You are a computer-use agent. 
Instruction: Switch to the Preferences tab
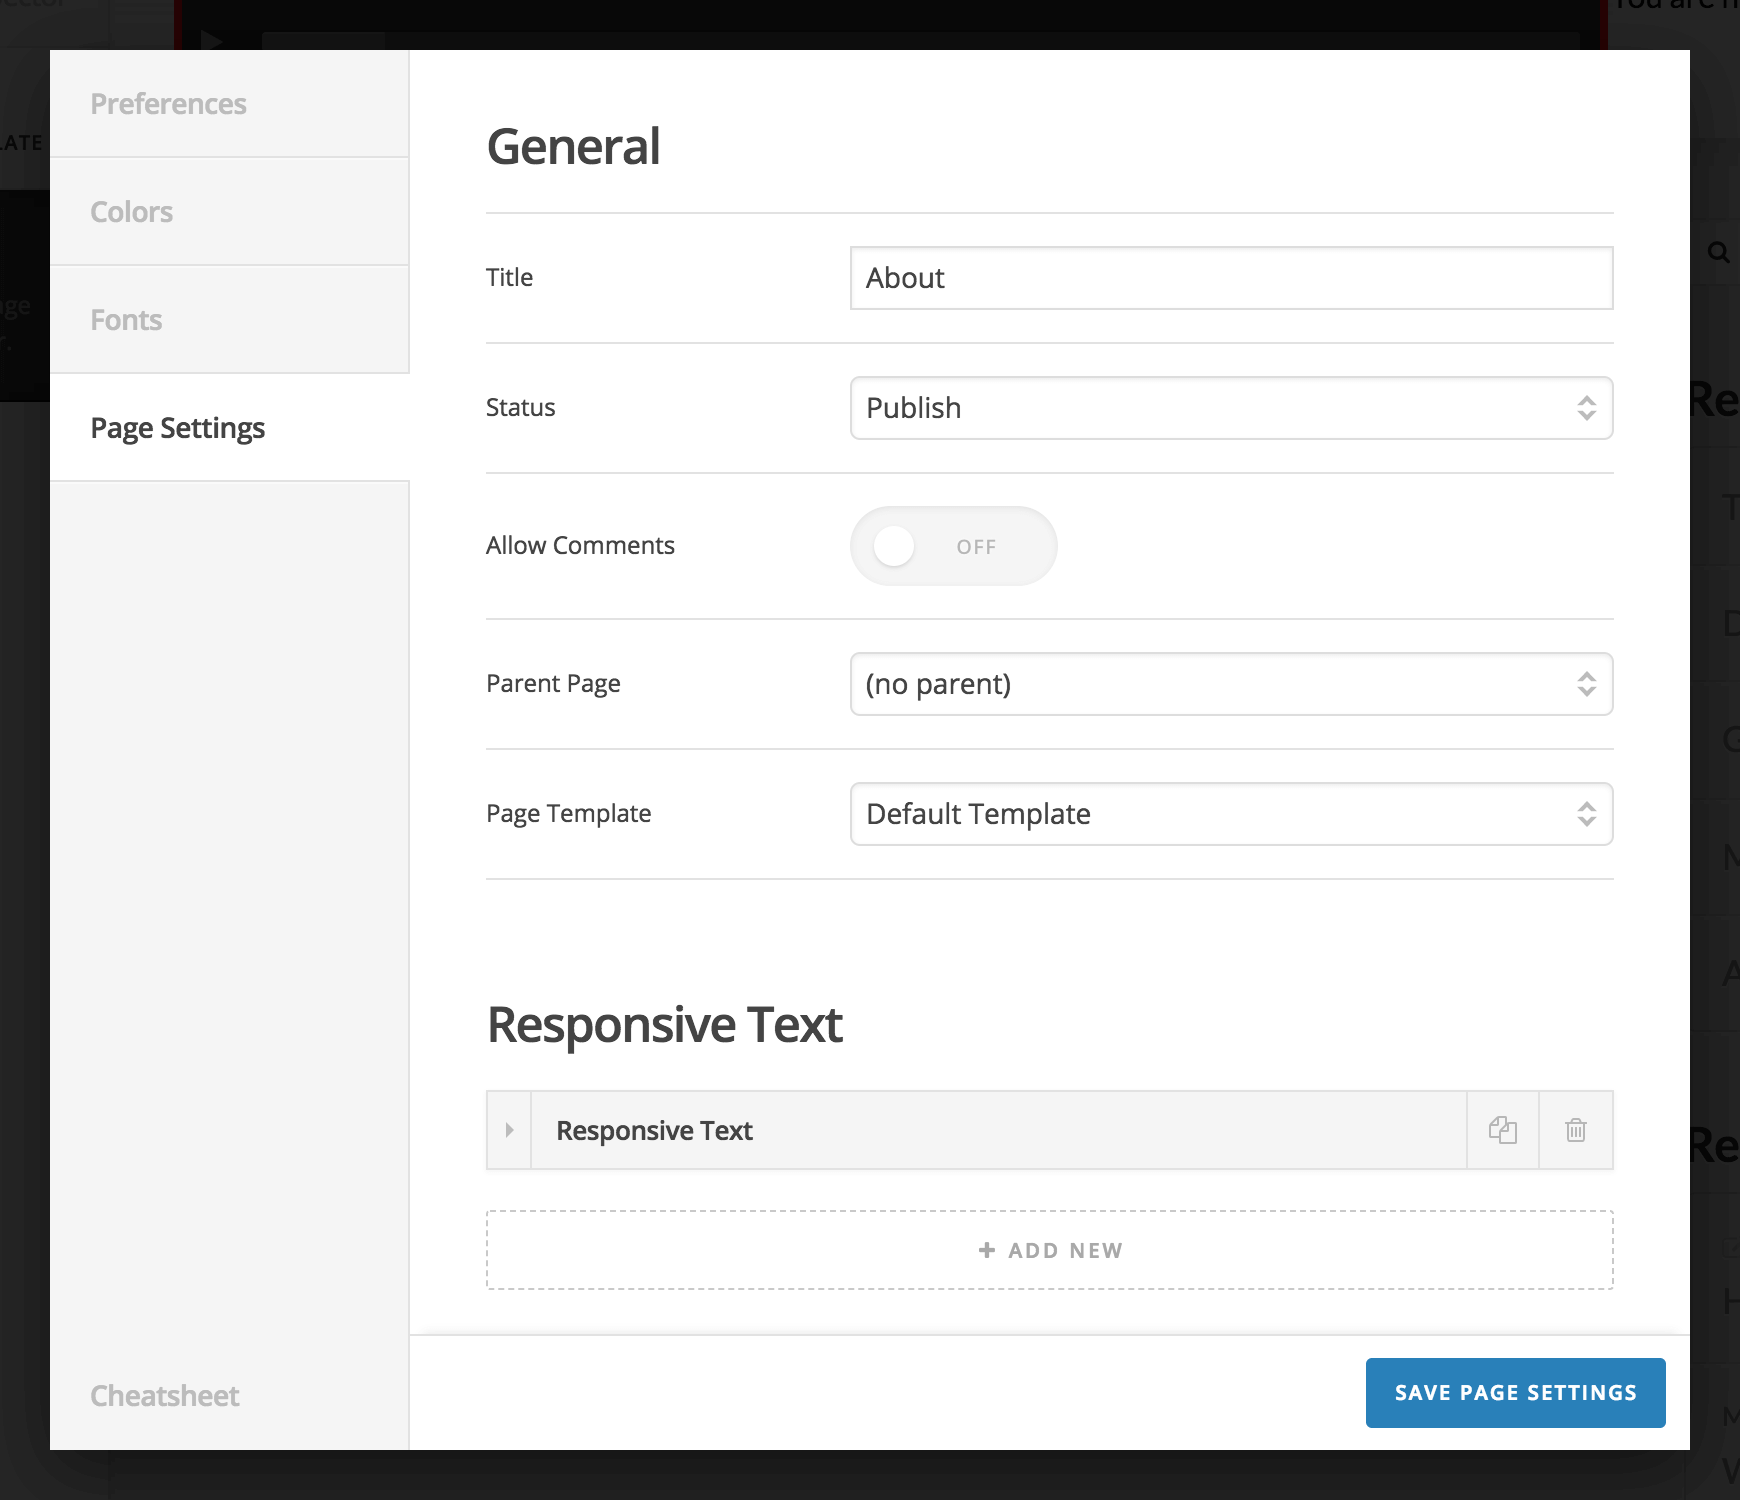pos(169,103)
